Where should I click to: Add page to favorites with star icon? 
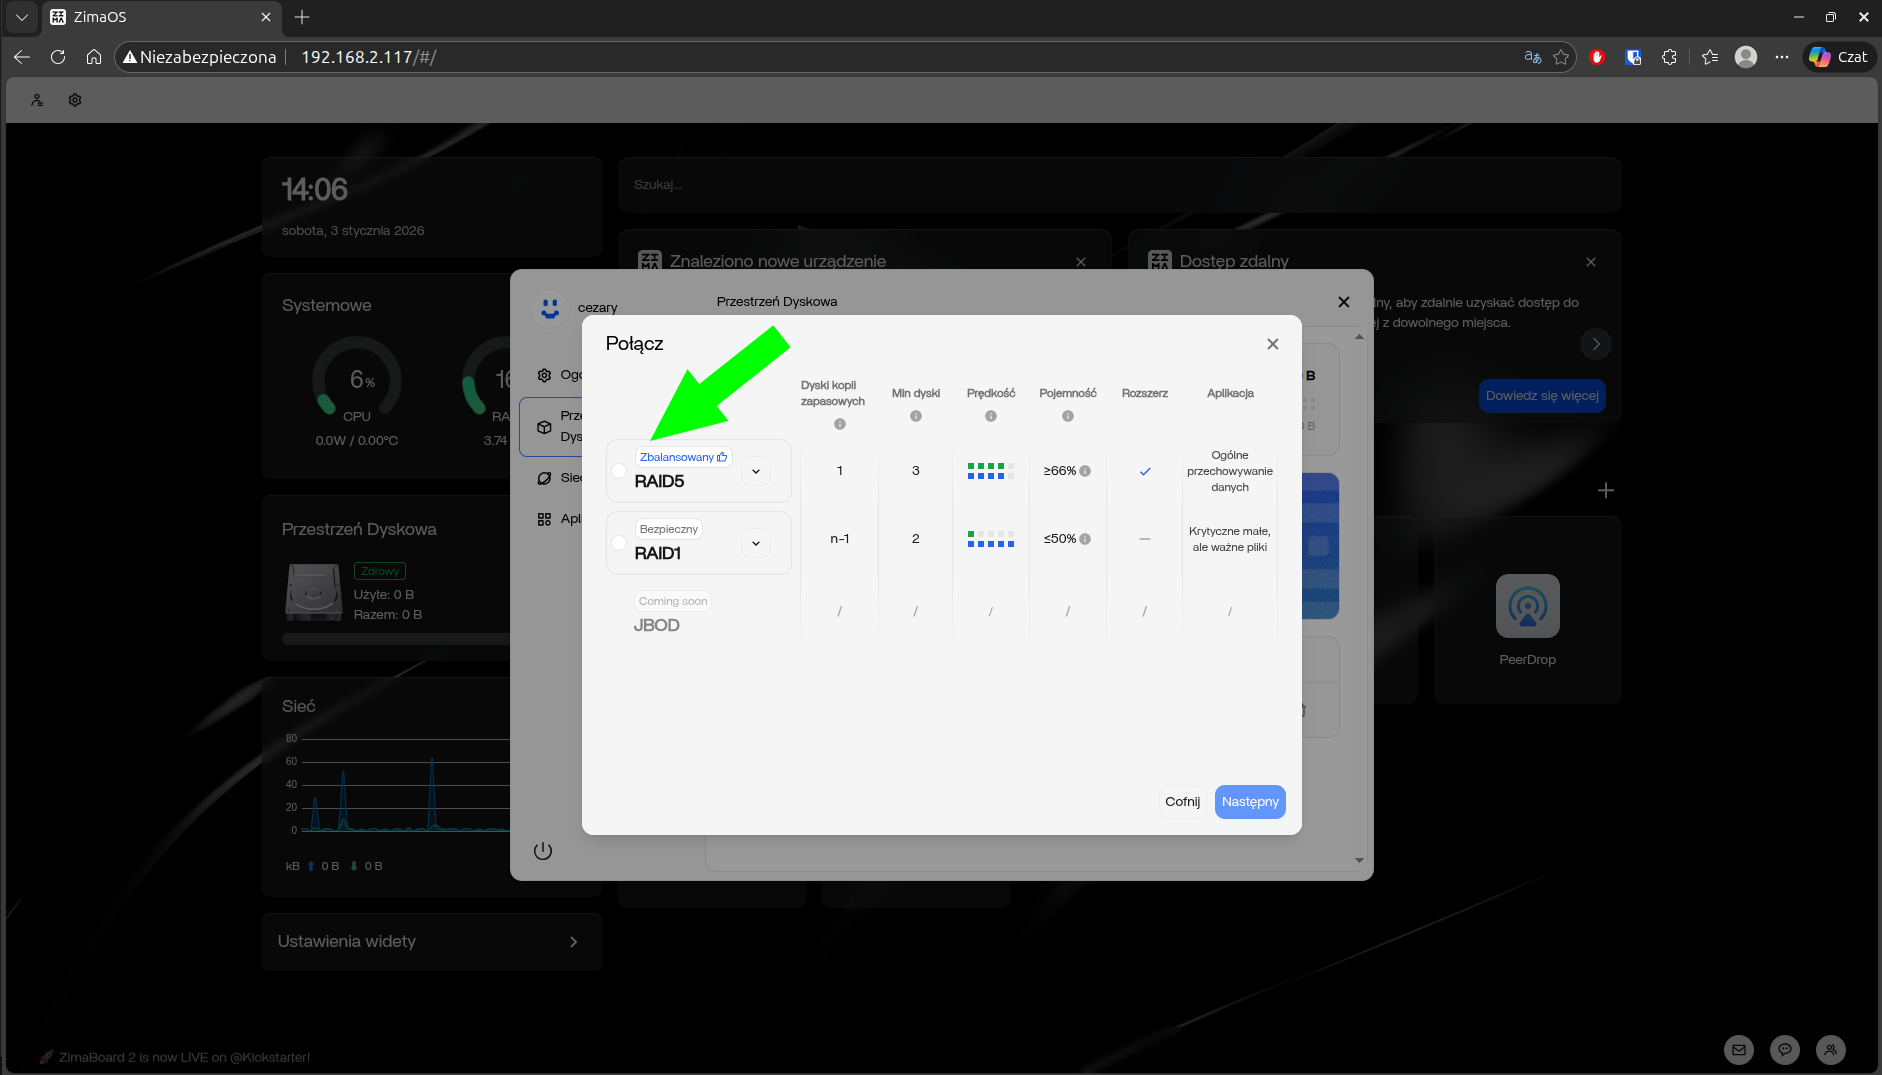coord(1560,57)
